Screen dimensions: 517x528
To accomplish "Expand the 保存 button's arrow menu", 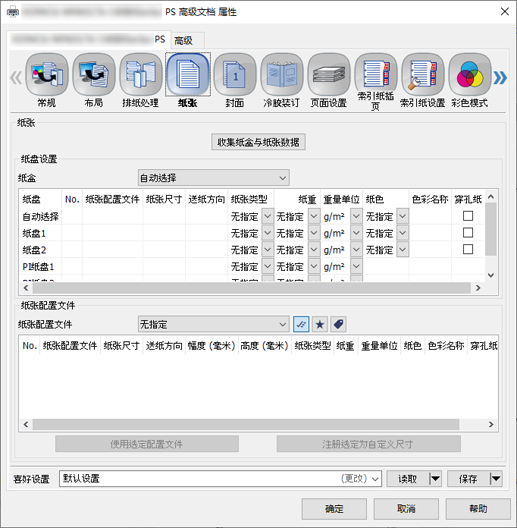I will tap(496, 478).
